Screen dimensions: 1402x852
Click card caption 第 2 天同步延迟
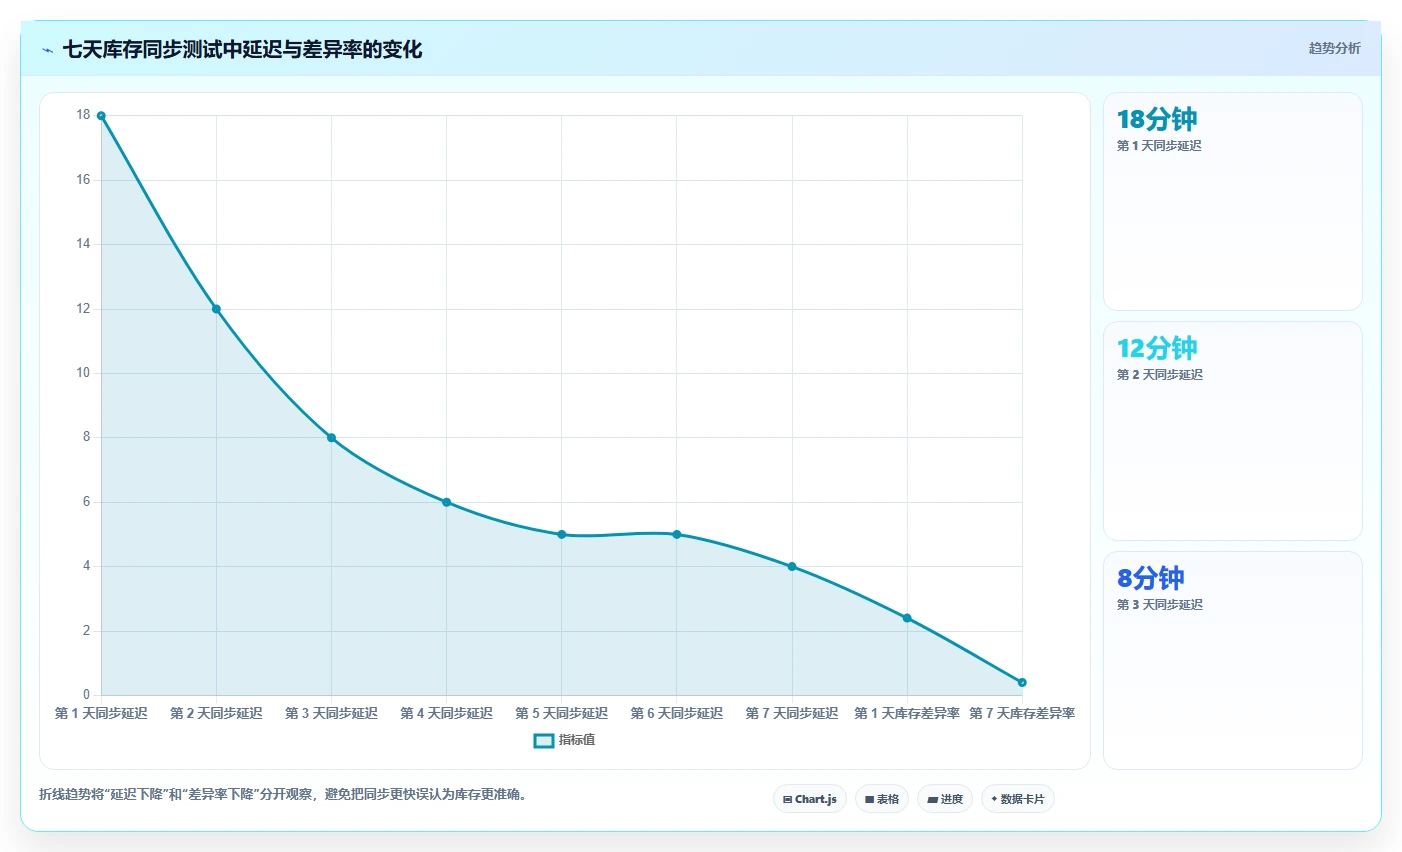pyautogui.click(x=1160, y=375)
